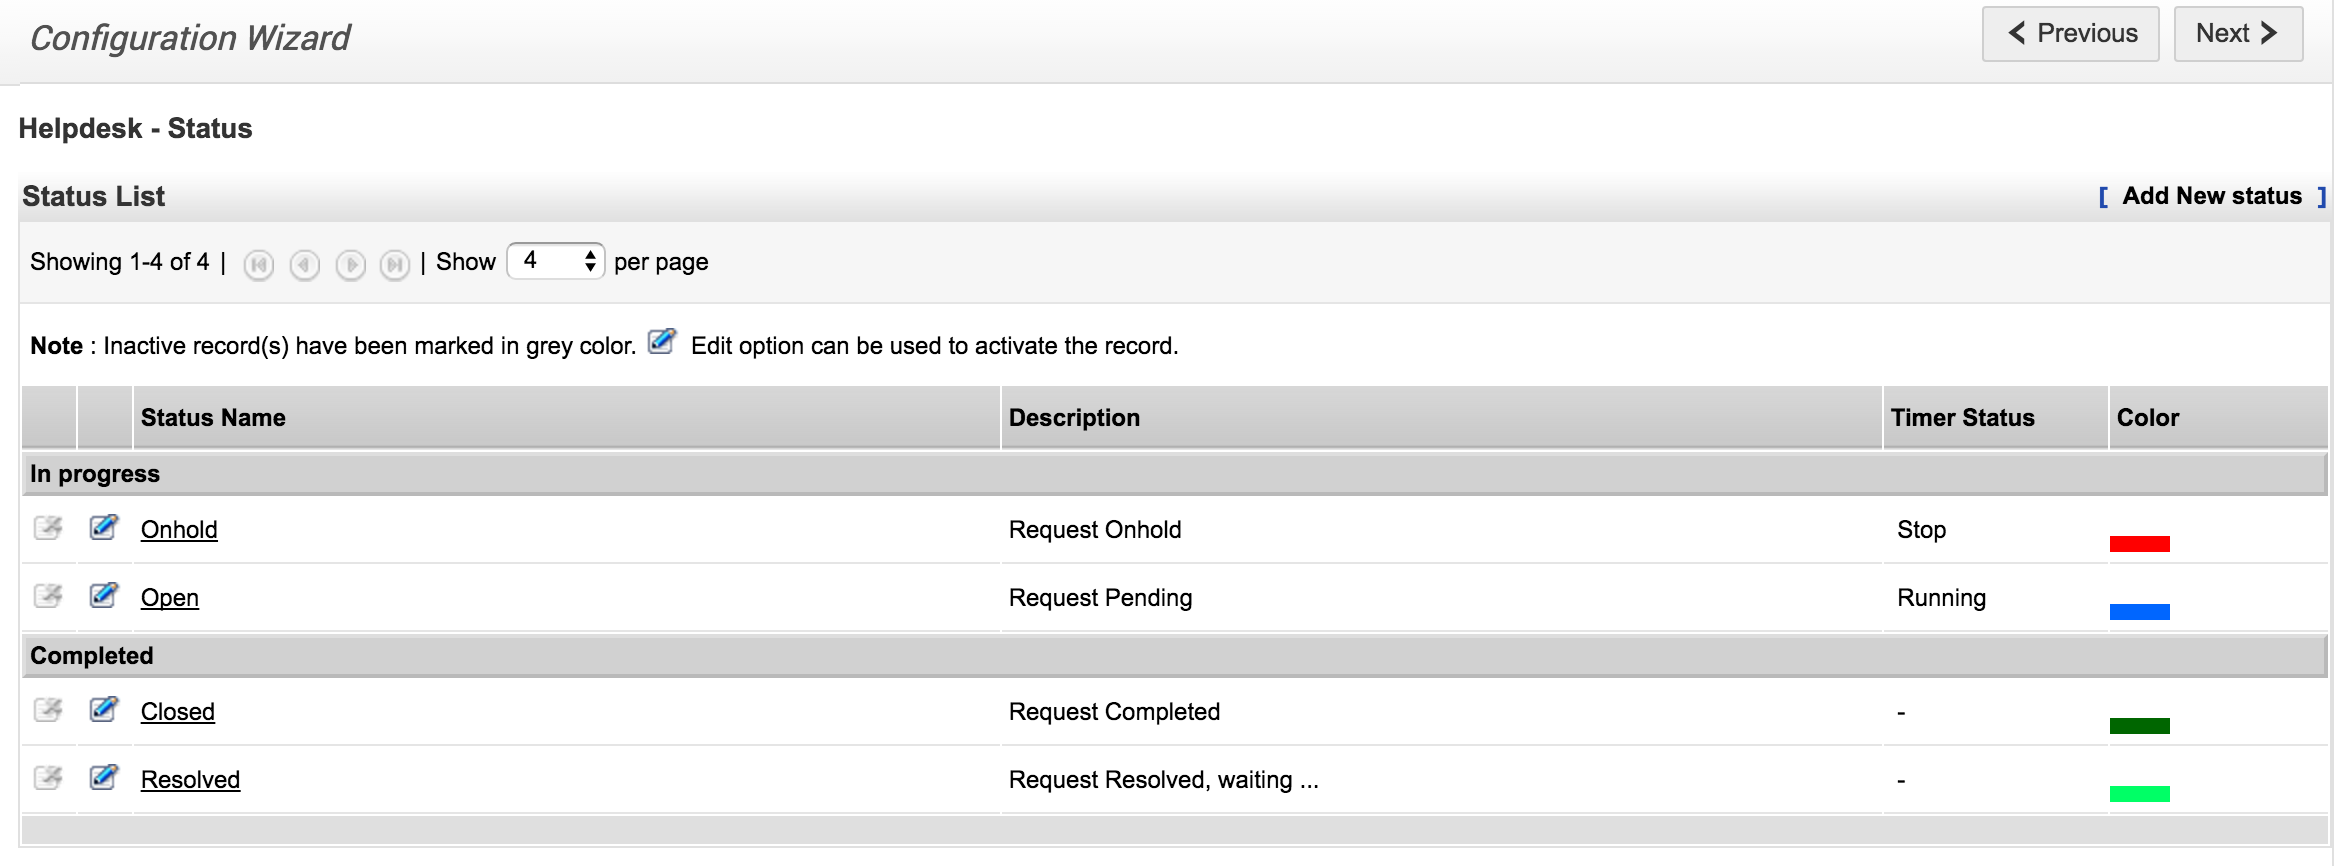Sort by the Status Name column header
Image resolution: width=2346 pixels, height=866 pixels.
(213, 418)
